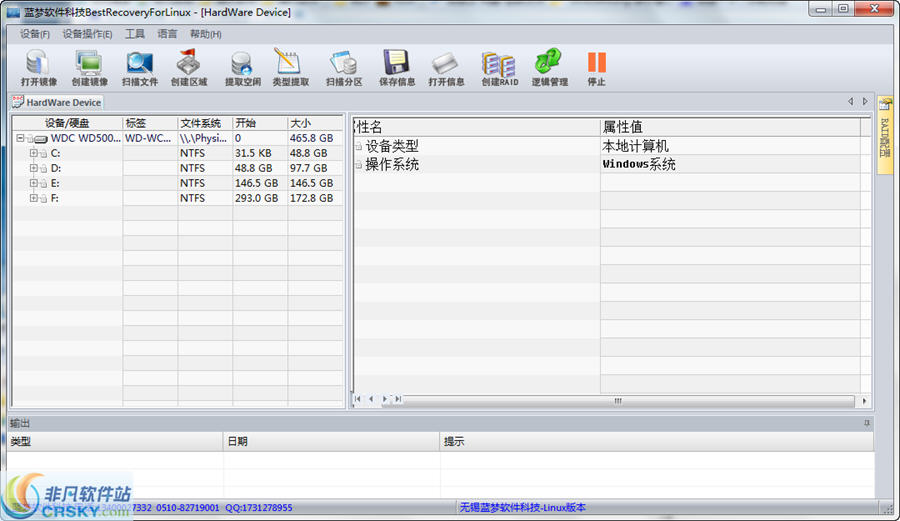Select the E: partition row
The height and width of the screenshot is (521, 900).
tap(178, 183)
